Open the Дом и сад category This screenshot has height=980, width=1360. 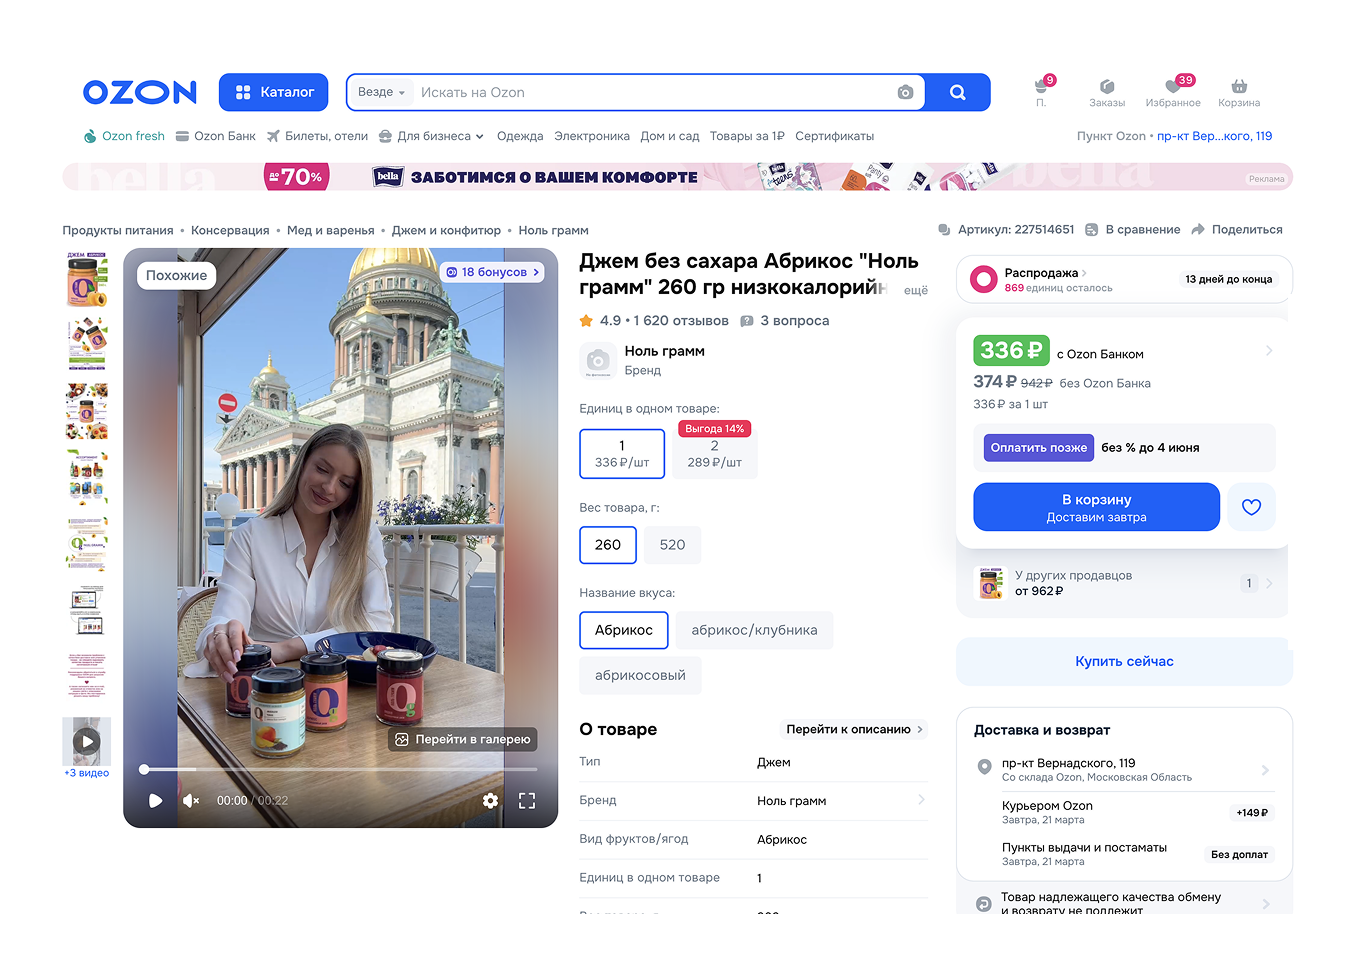click(x=670, y=136)
